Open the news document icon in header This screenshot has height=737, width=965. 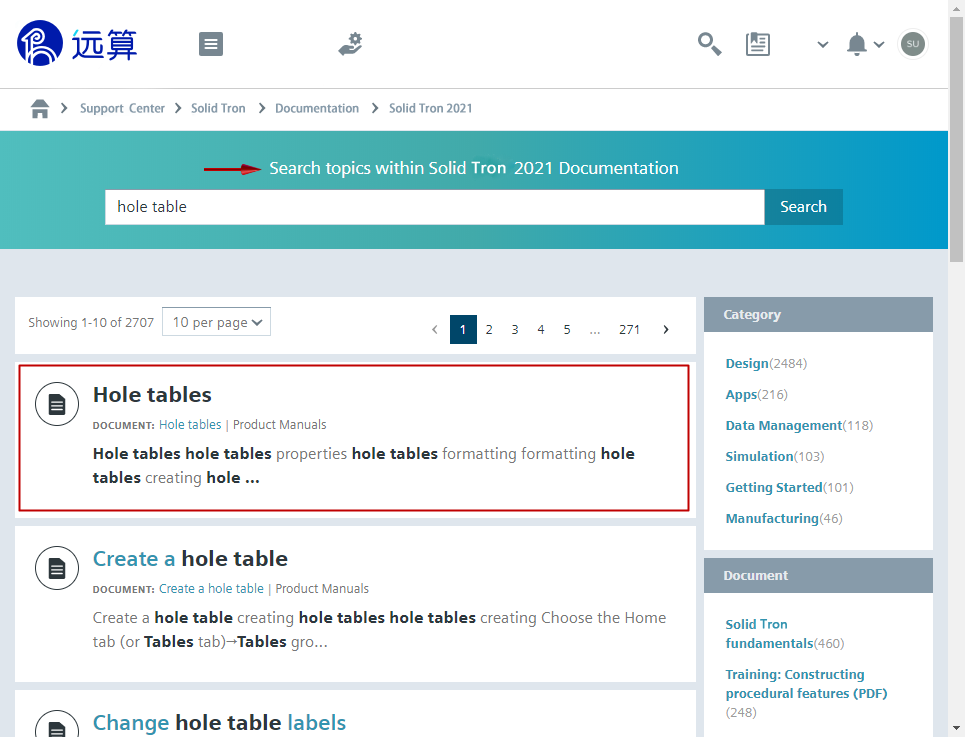(x=758, y=44)
